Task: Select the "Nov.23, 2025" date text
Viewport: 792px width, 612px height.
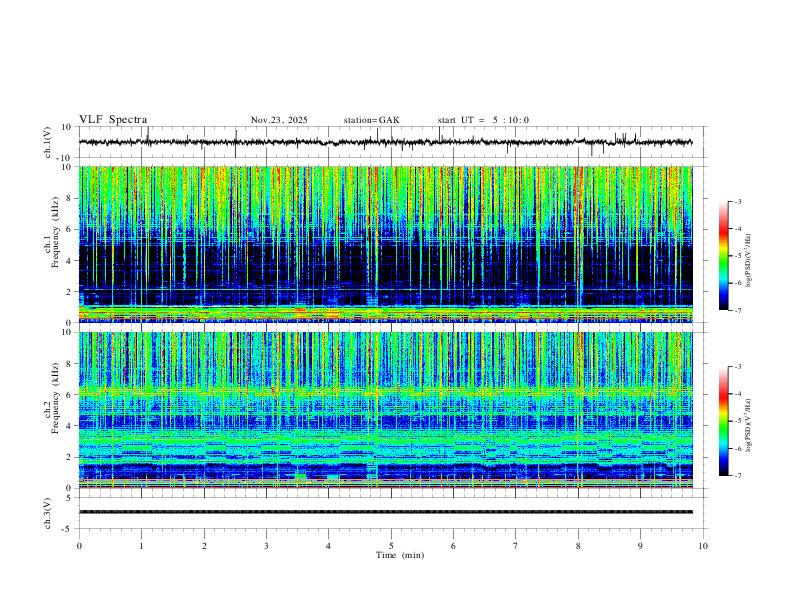Action: [279, 120]
